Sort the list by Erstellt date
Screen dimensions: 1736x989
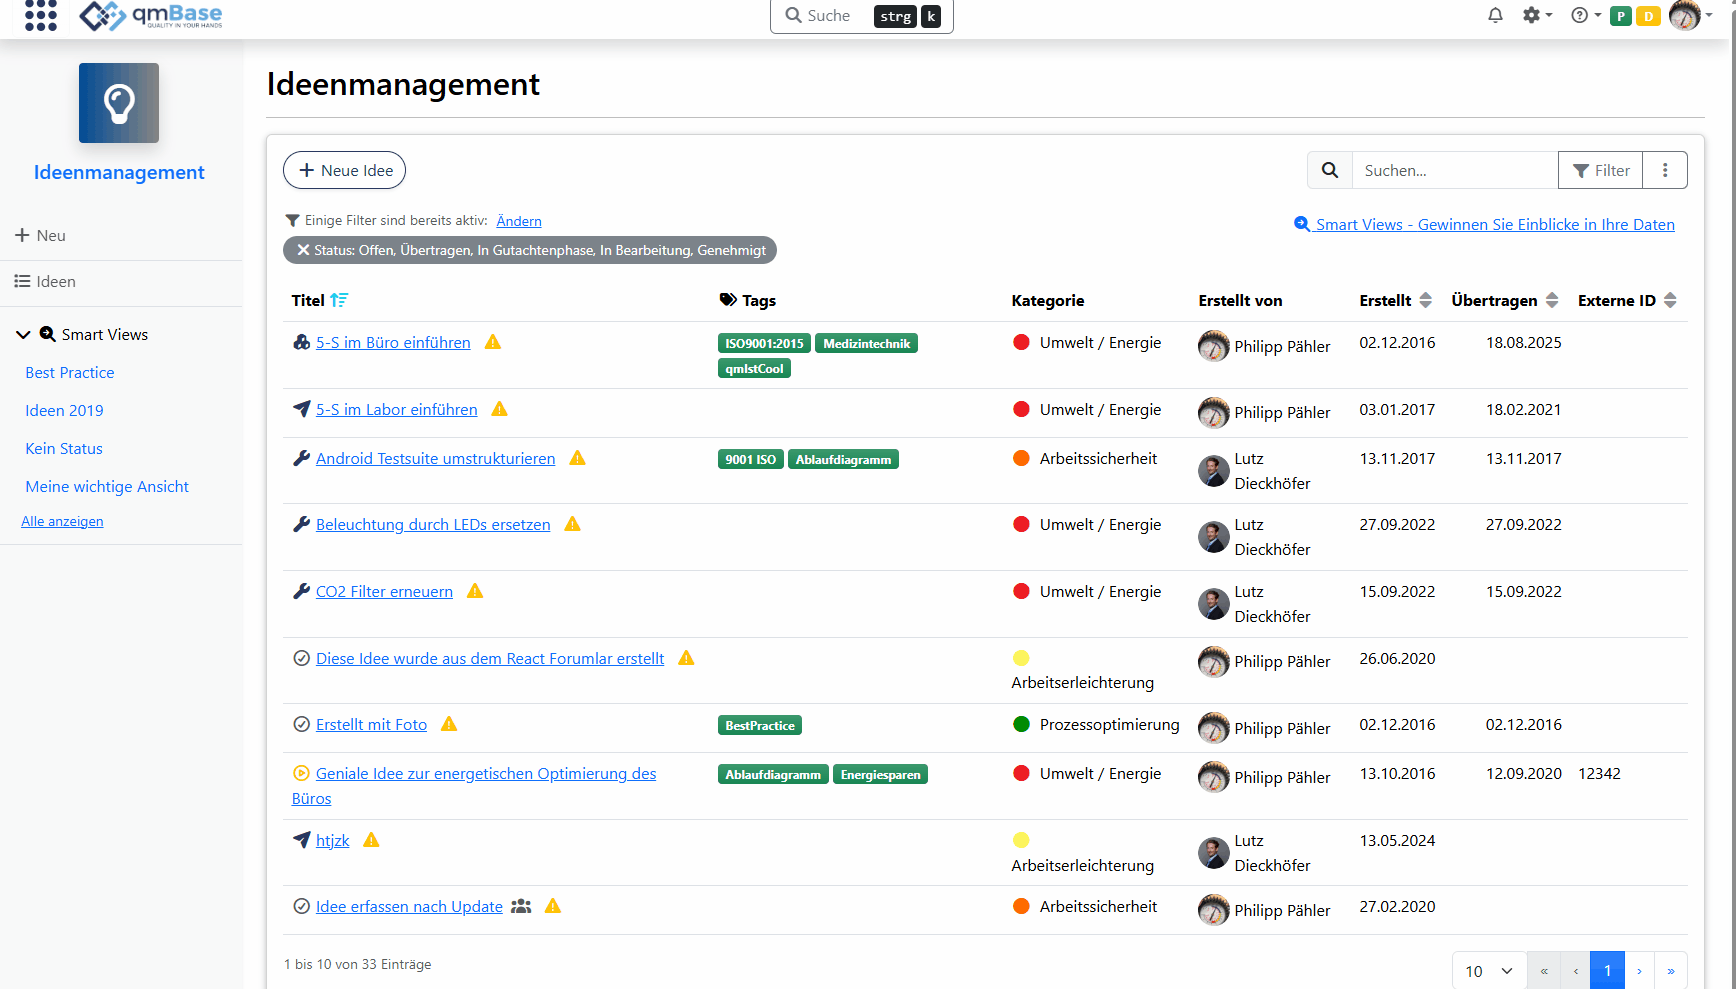pos(1426,300)
